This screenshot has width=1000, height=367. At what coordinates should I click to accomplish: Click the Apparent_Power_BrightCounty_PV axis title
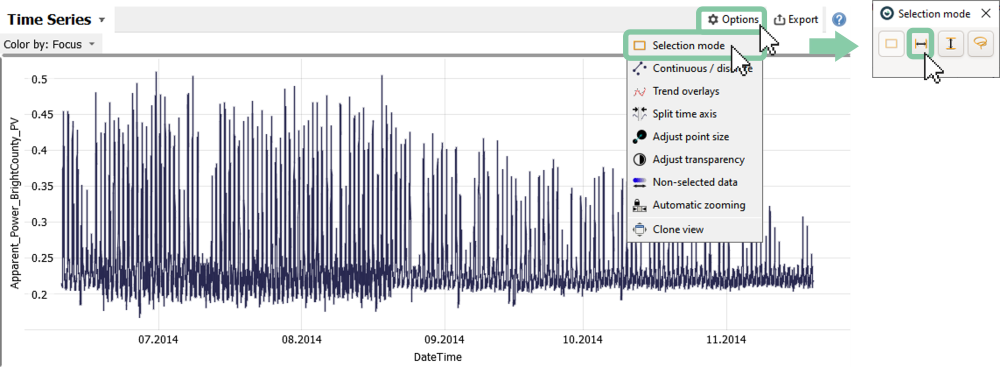15,202
